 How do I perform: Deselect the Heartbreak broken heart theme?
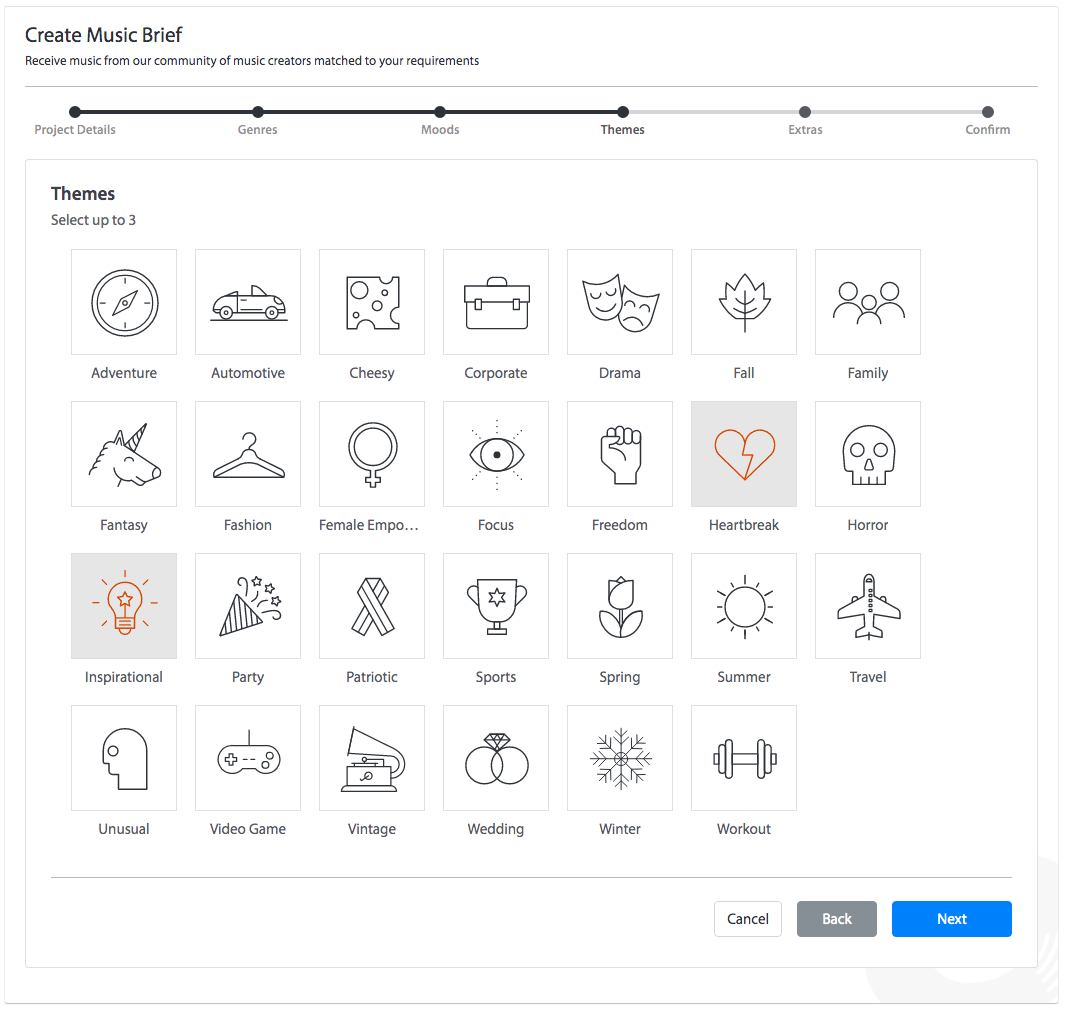(744, 454)
